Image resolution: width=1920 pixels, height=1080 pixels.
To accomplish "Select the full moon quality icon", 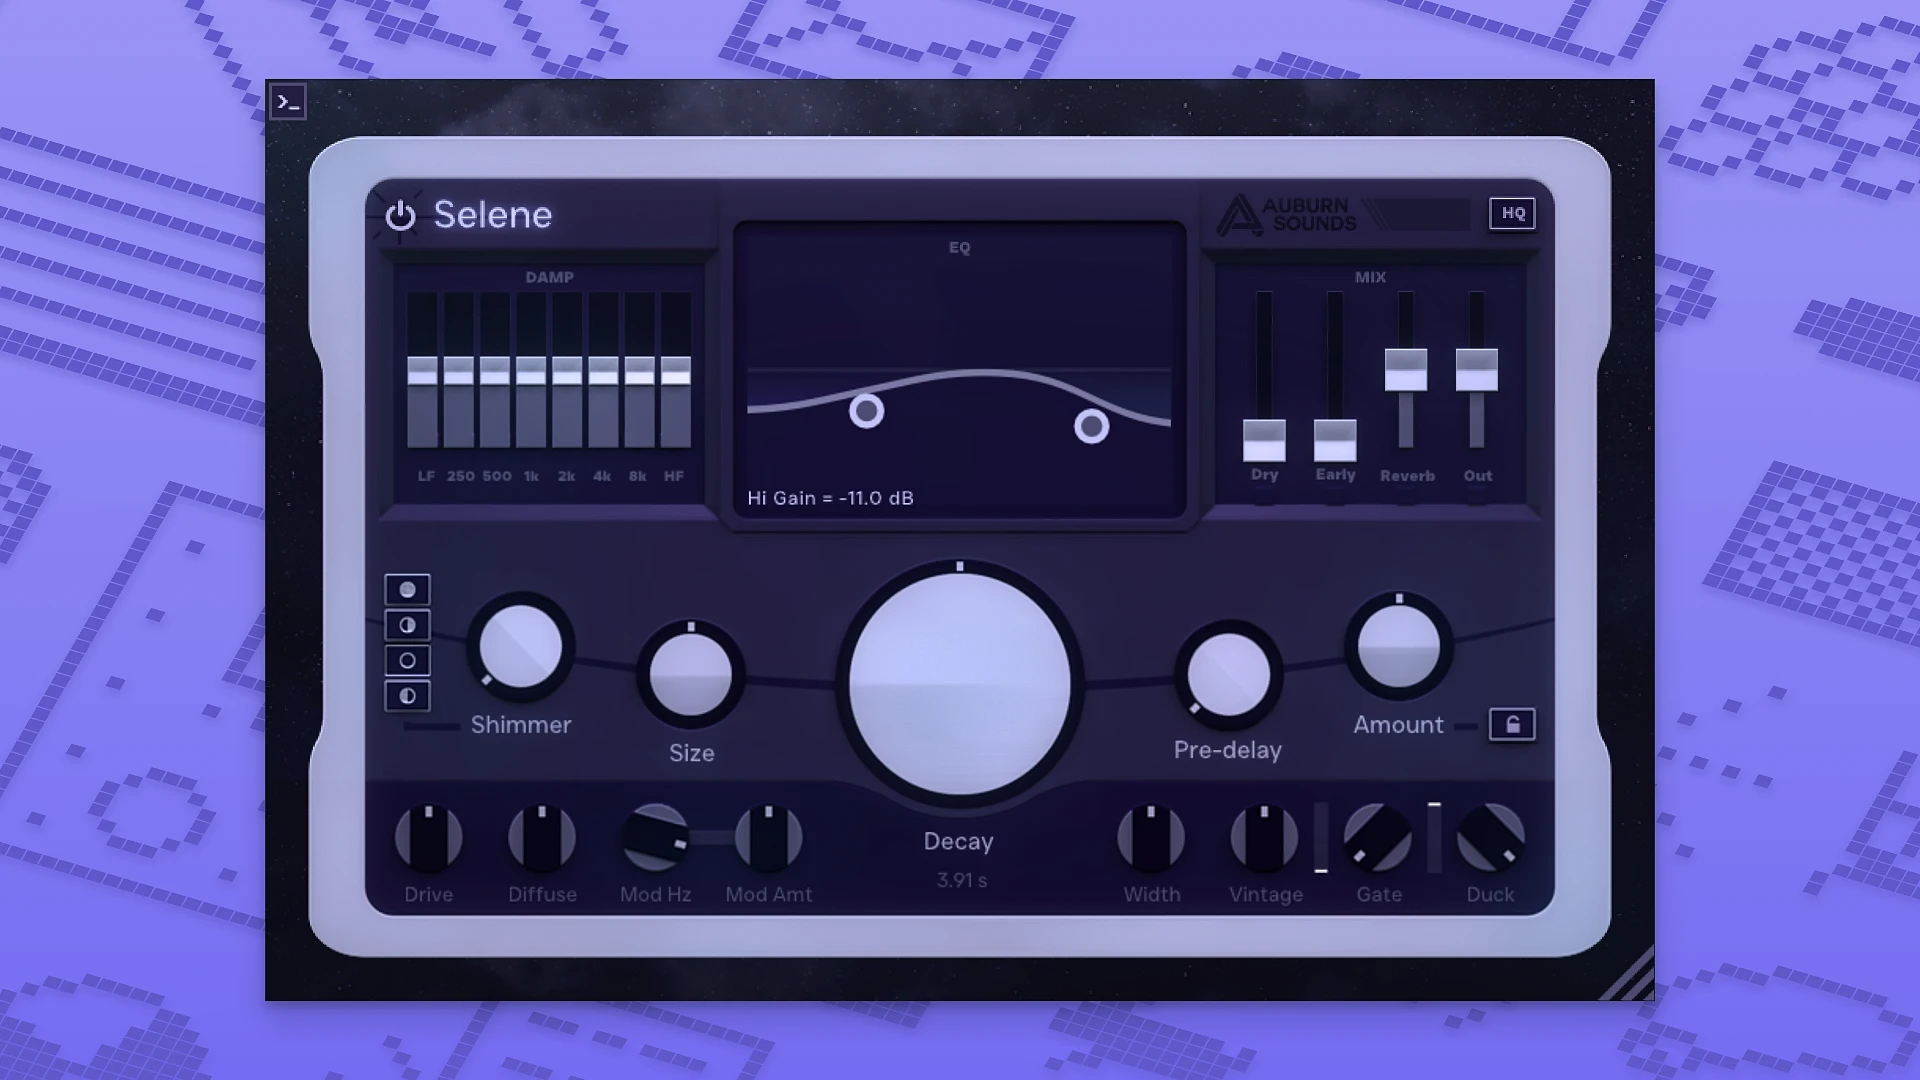I will 406,589.
